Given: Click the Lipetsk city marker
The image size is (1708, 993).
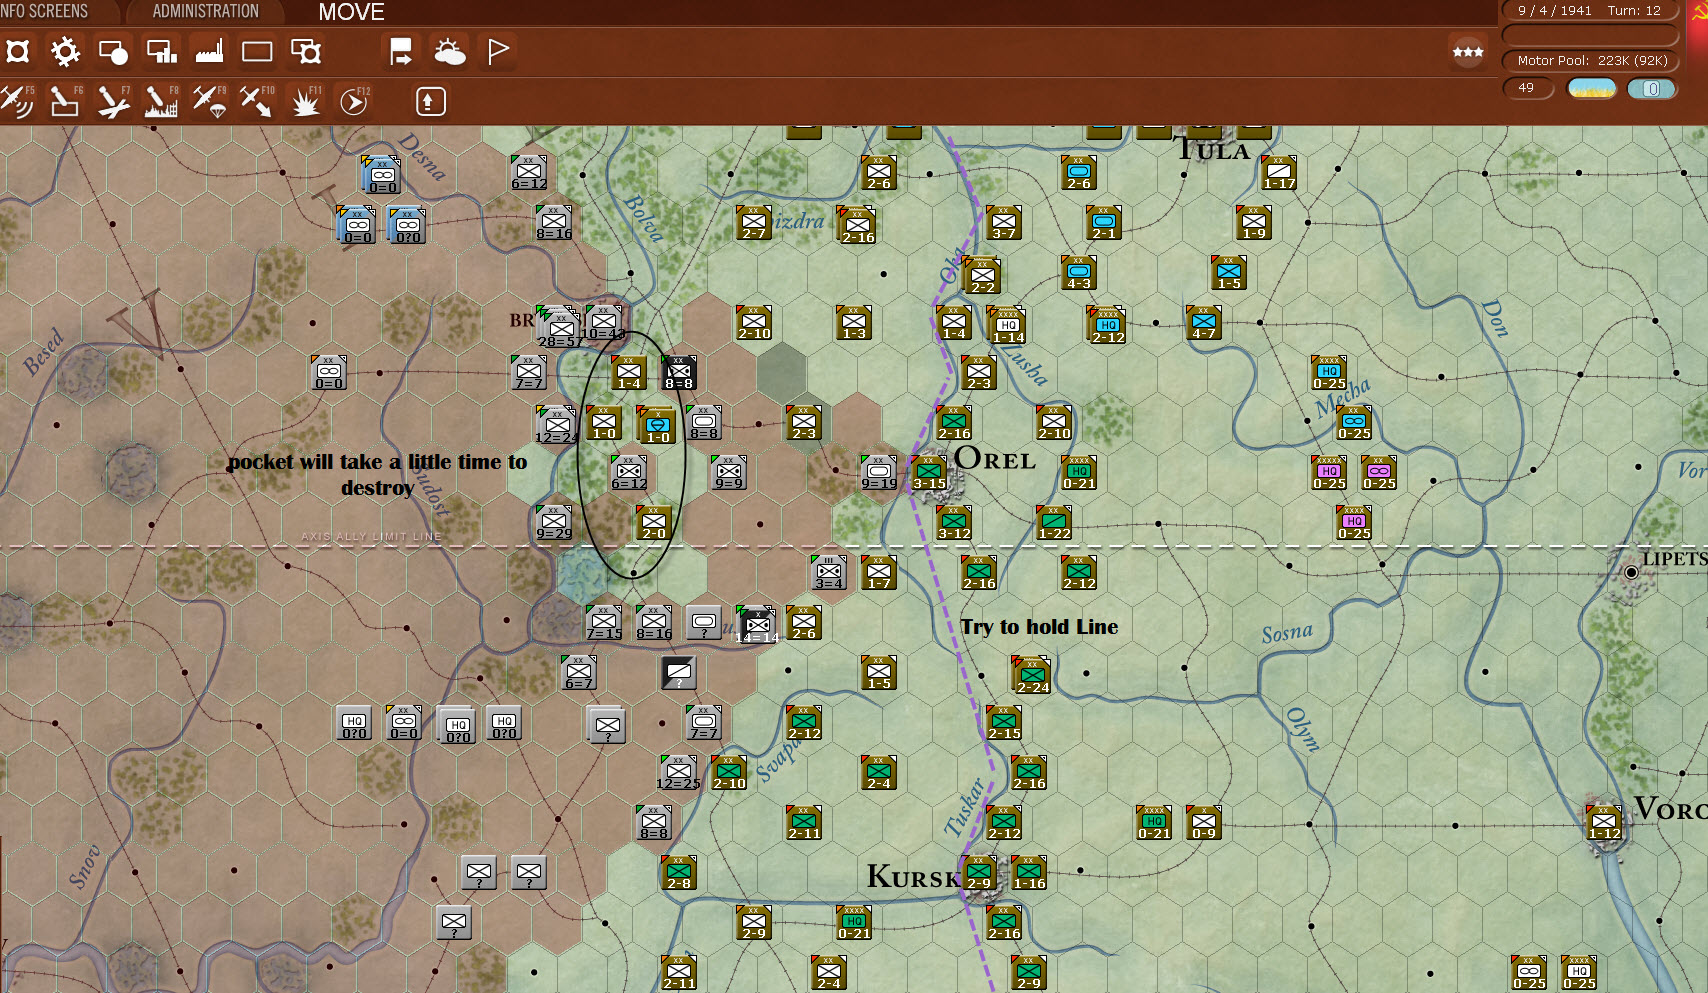Looking at the screenshot, I should tap(1631, 572).
